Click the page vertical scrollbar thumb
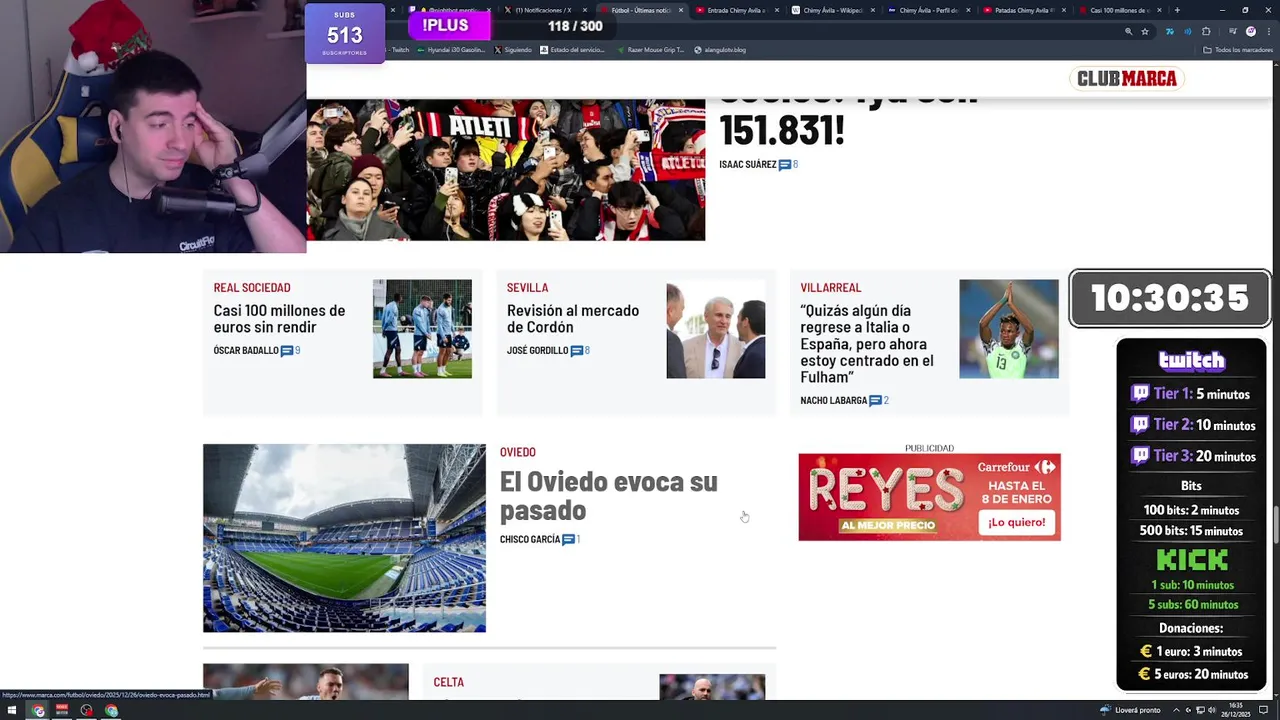This screenshot has width=1280, height=720. [x=1275, y=525]
